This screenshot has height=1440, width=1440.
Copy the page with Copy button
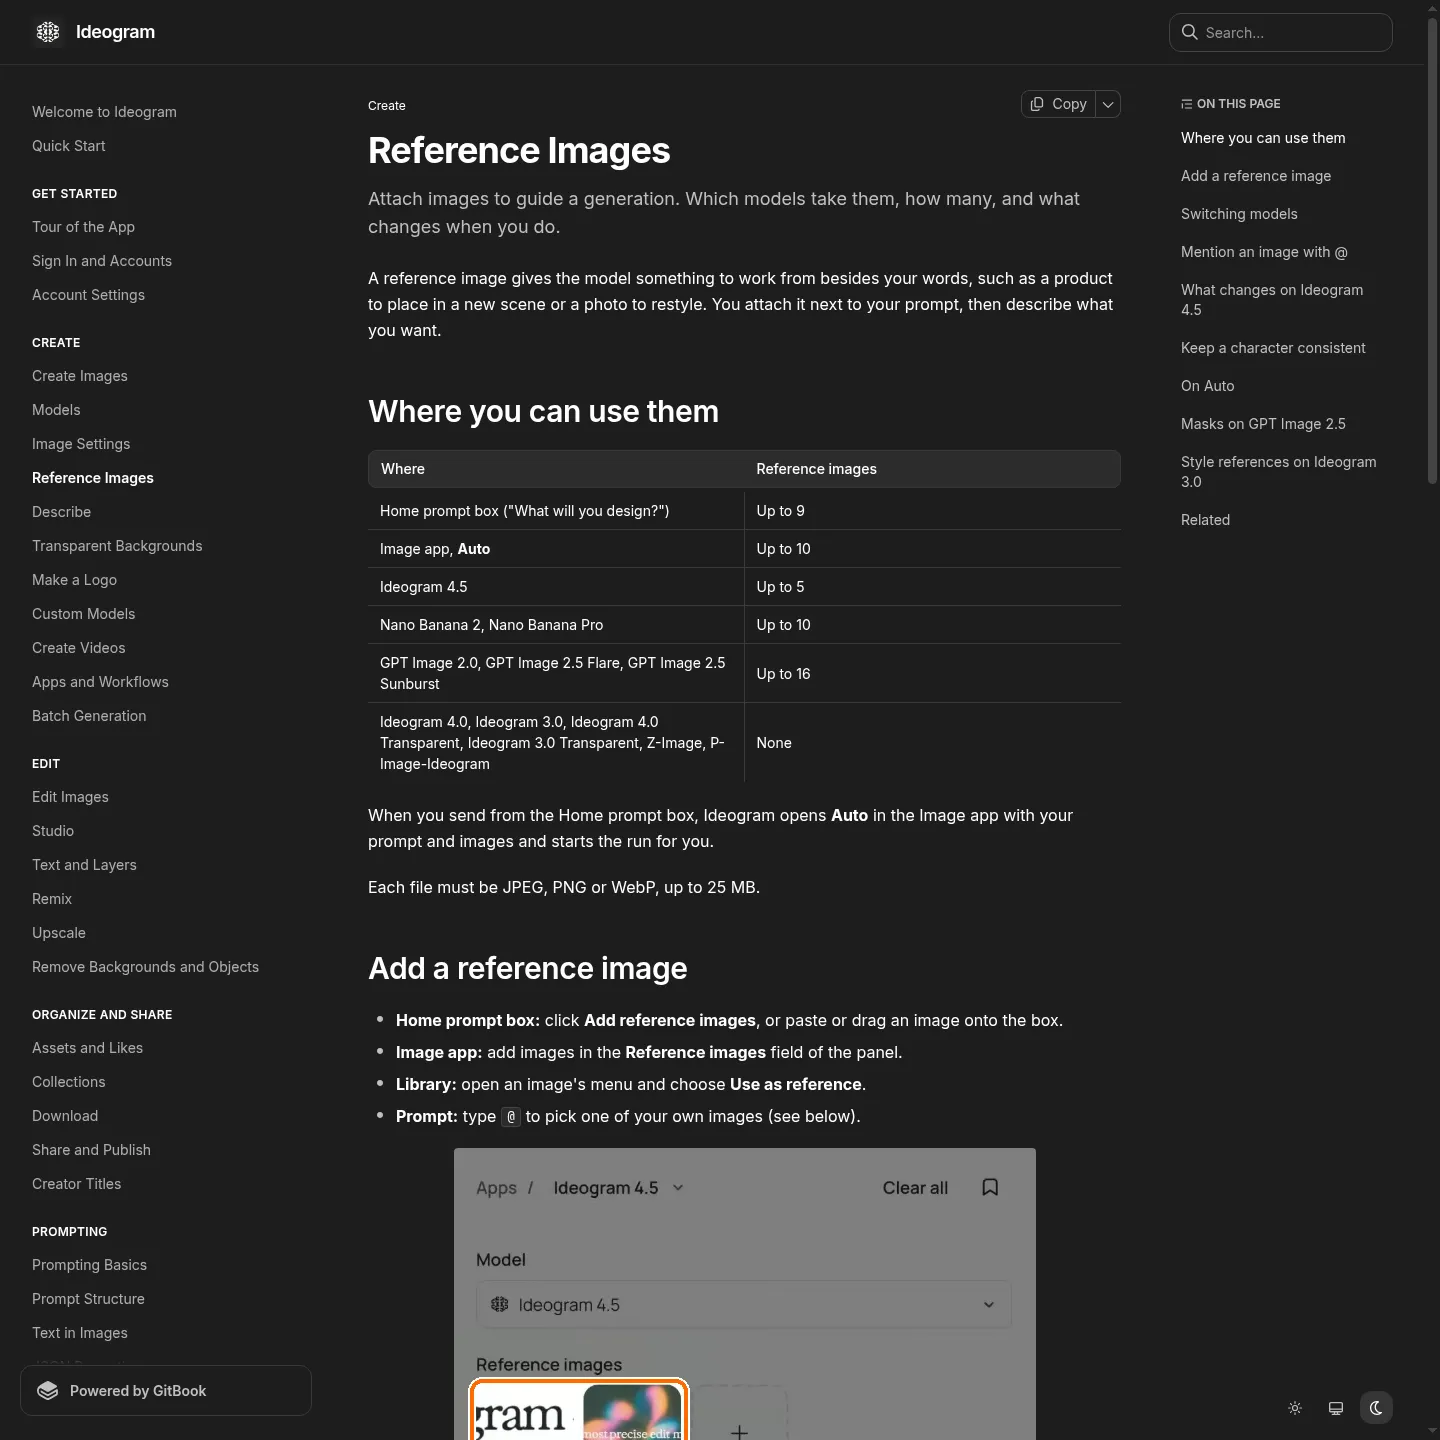1058,104
